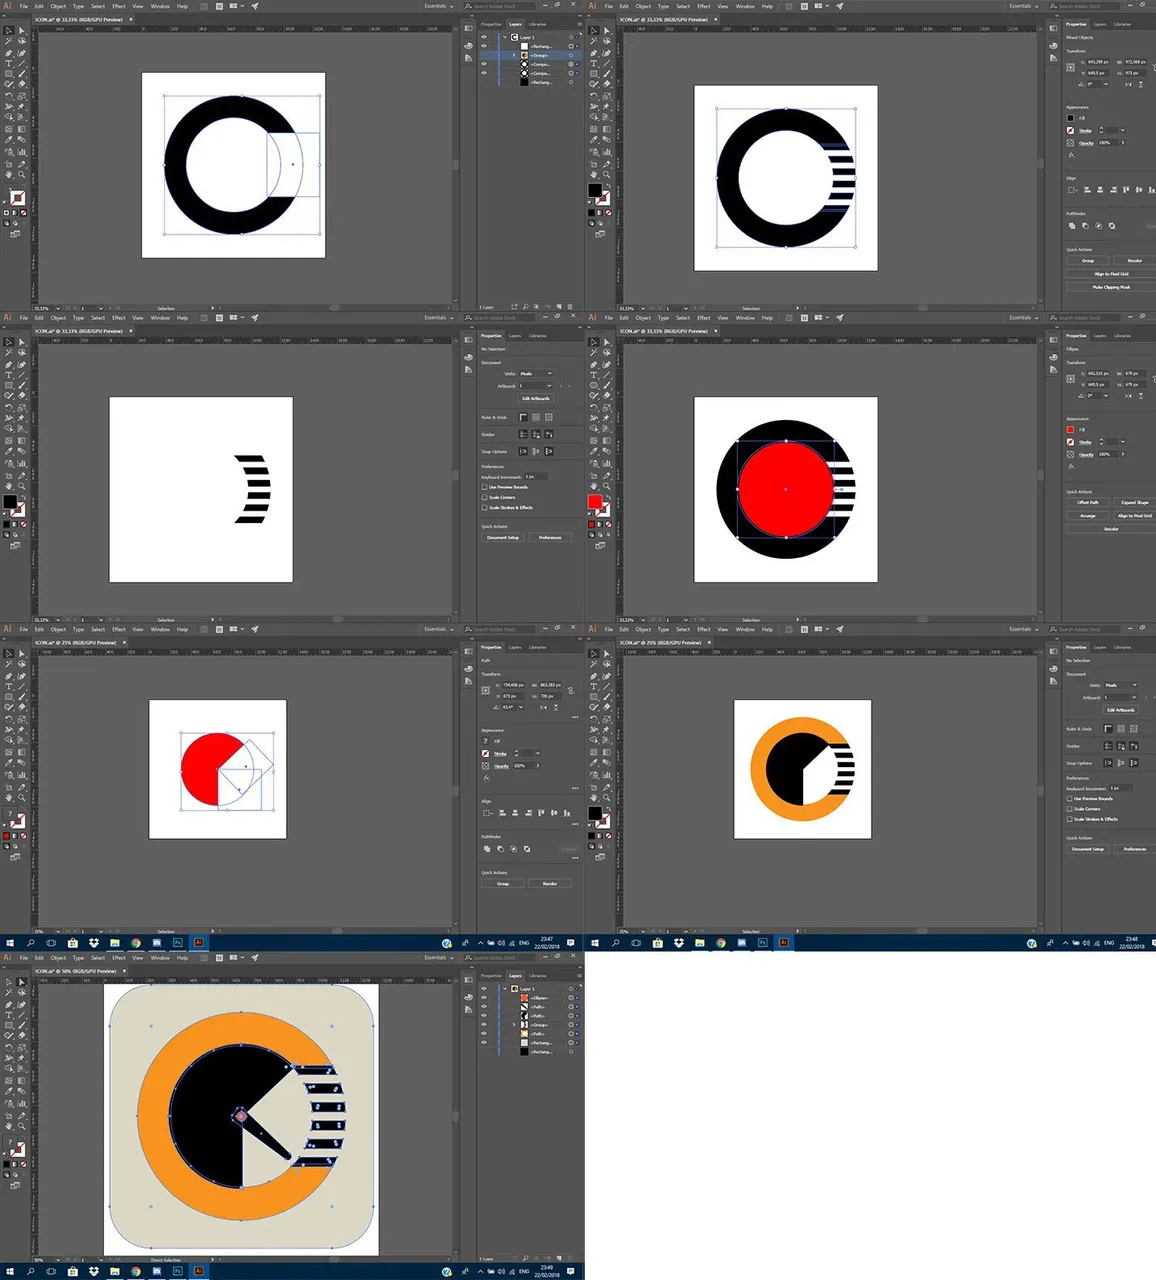This screenshot has height=1280, width=1156.
Task: Open zoom level dropdown in beige-icon window
Action: (x=58, y=1260)
